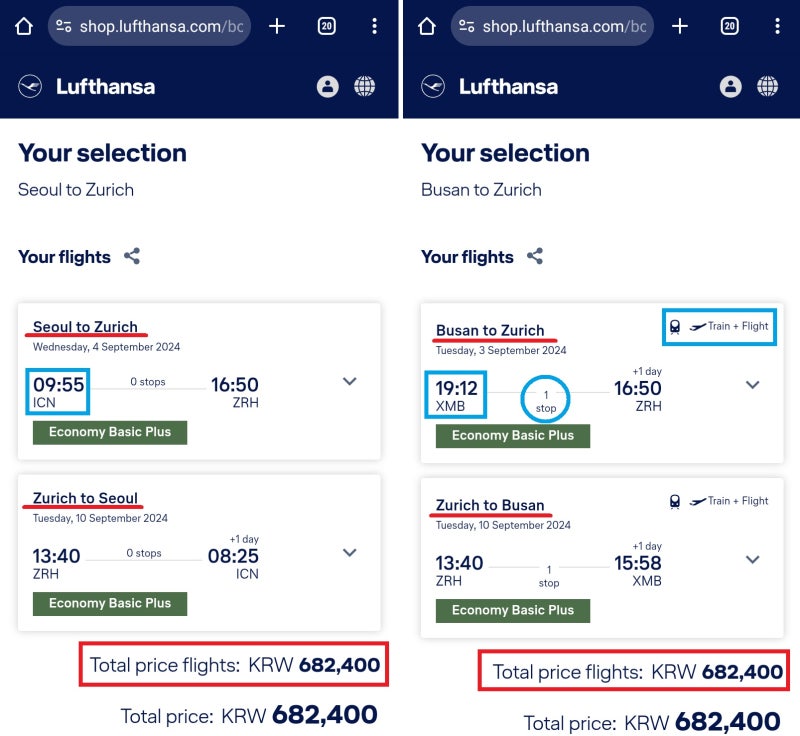Screen dimensions: 800x736
Task: Share flights on the Busan to Zurich page
Action: click(535, 256)
